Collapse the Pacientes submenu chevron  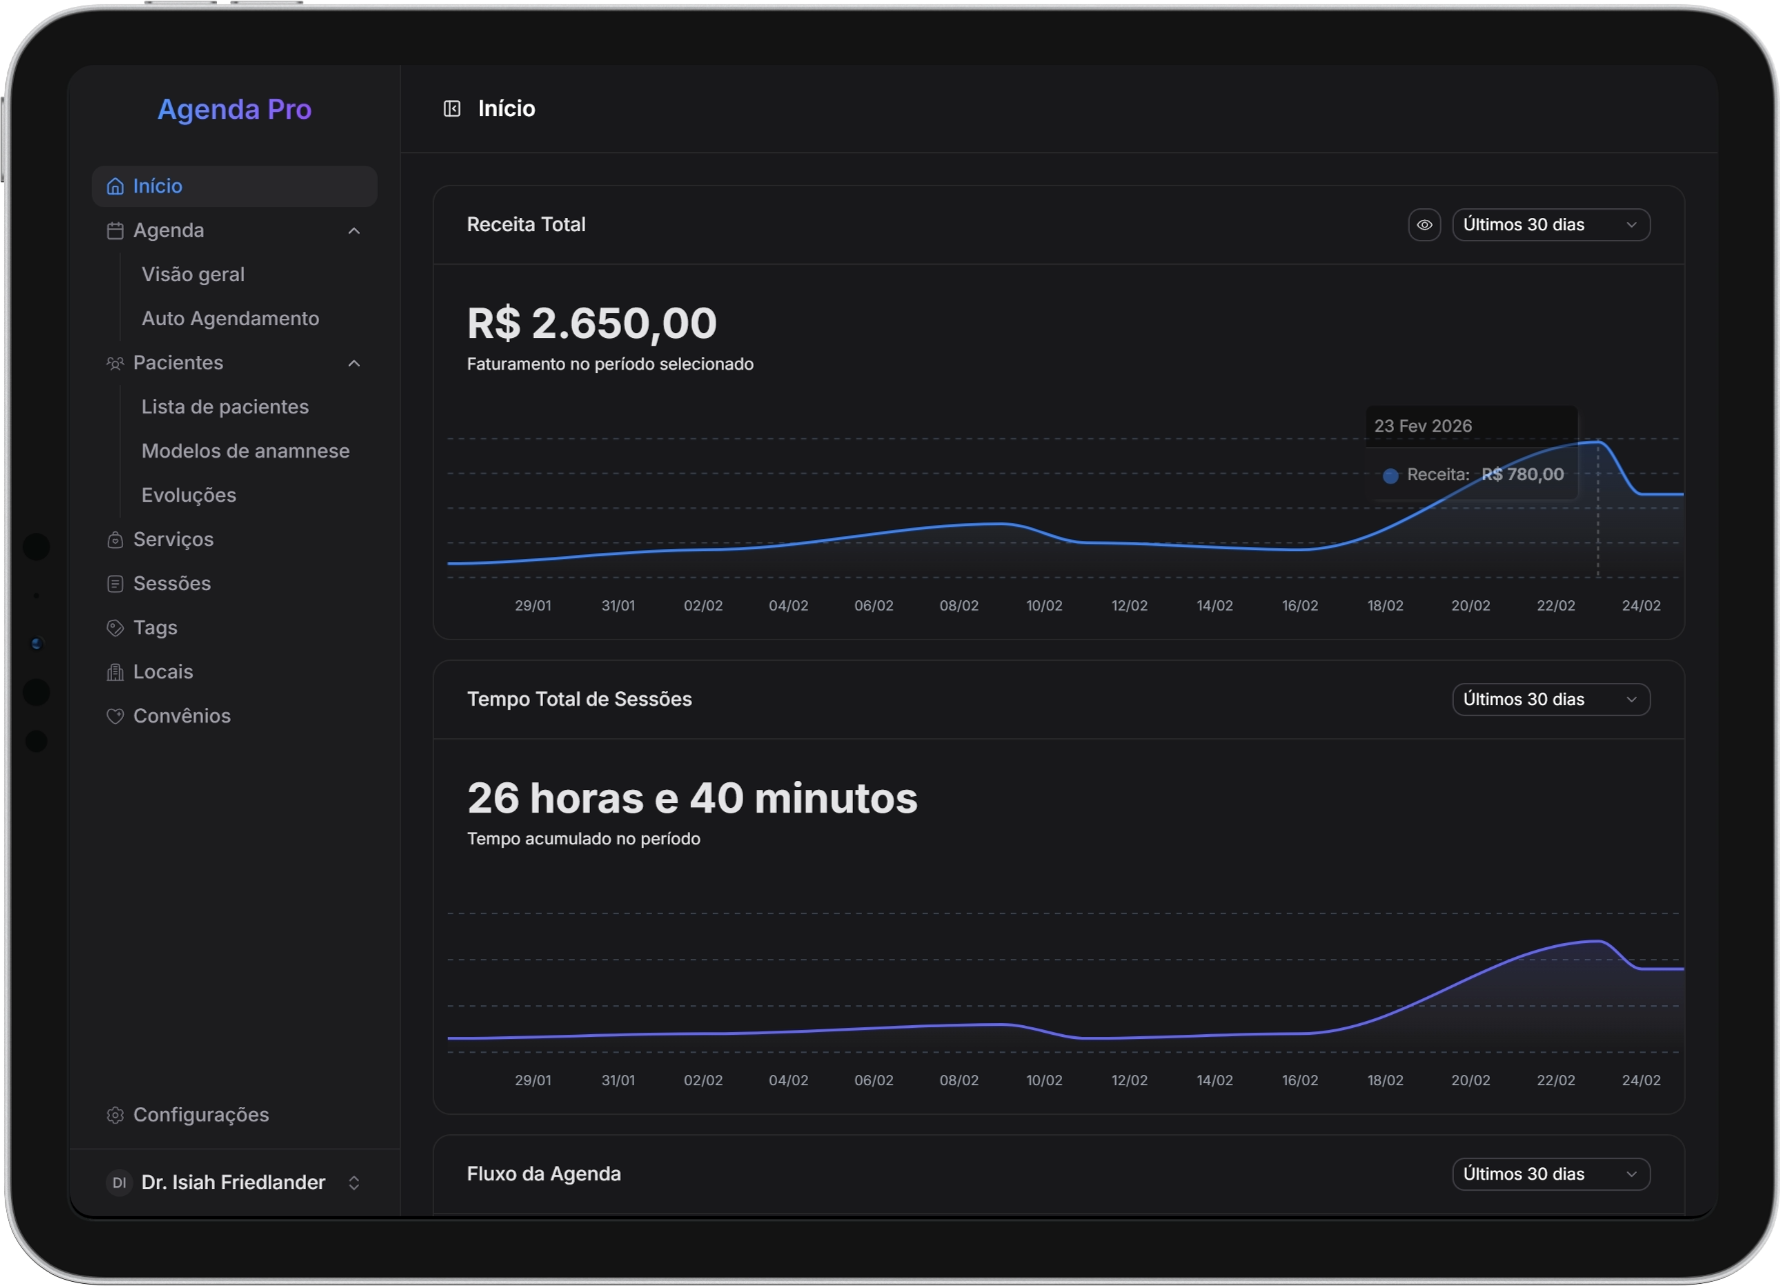tap(354, 363)
